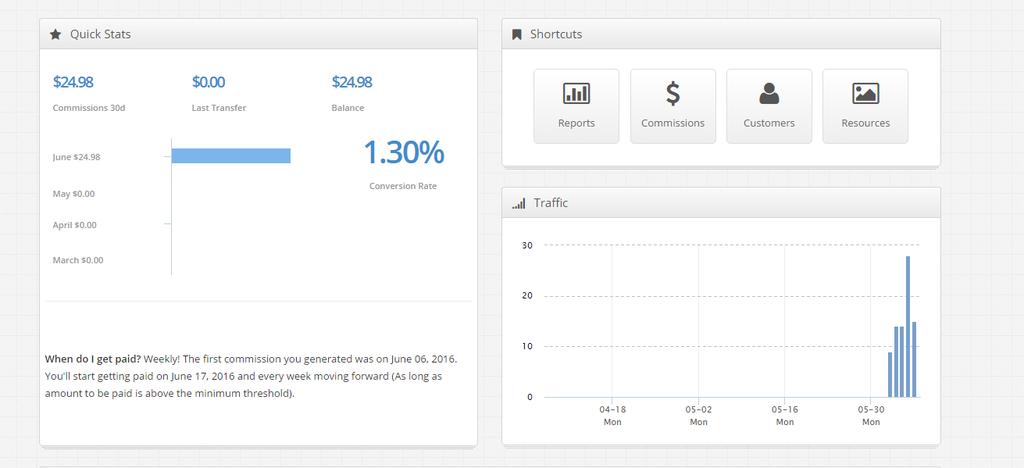Image resolution: width=1024 pixels, height=468 pixels.
Task: Click the March $0.00 row label
Action: [78, 260]
